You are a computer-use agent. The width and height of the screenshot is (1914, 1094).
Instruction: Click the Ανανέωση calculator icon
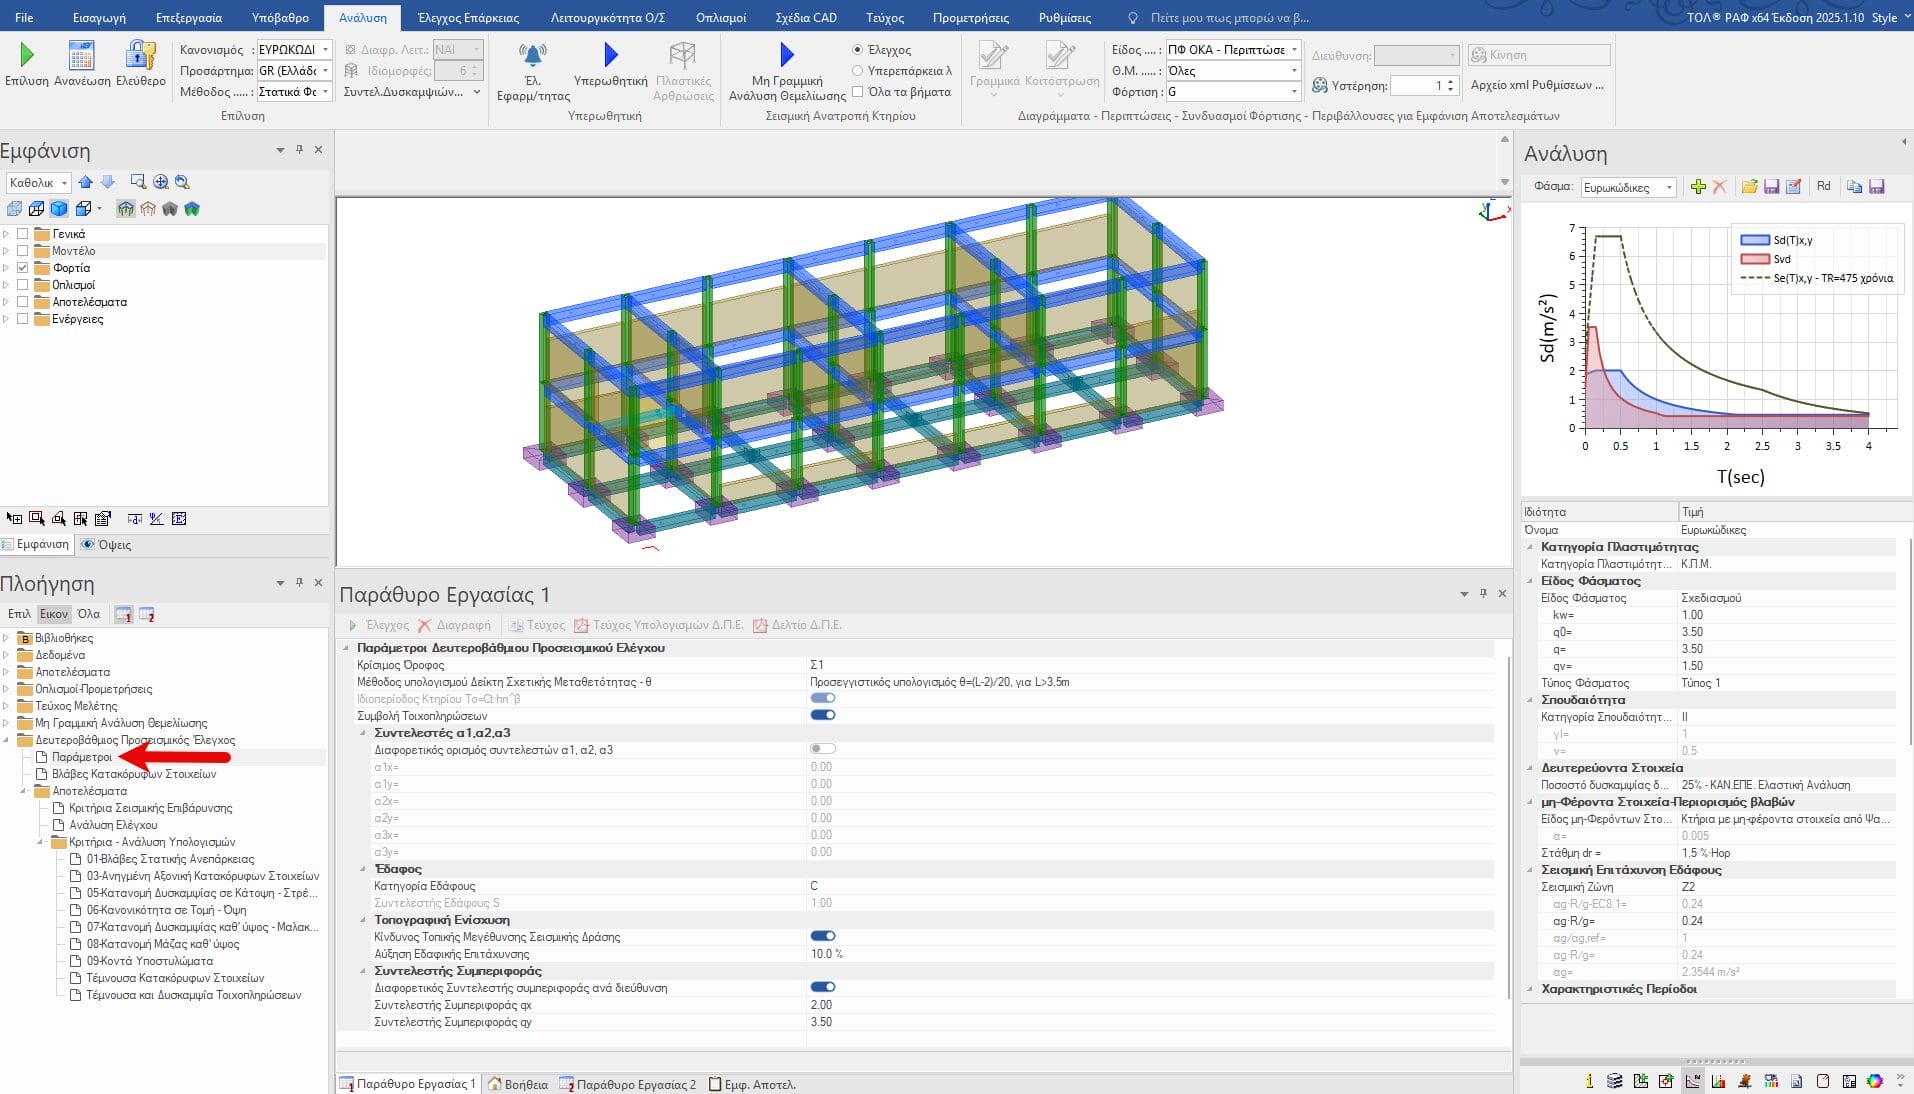coord(81,55)
